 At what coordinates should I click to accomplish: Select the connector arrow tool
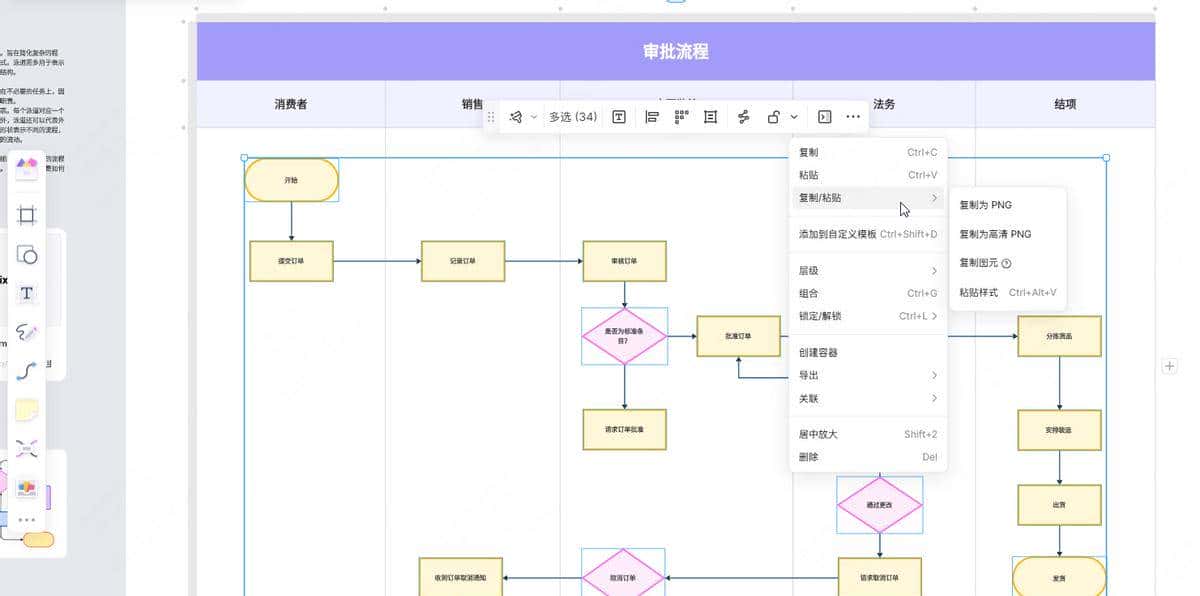27,372
